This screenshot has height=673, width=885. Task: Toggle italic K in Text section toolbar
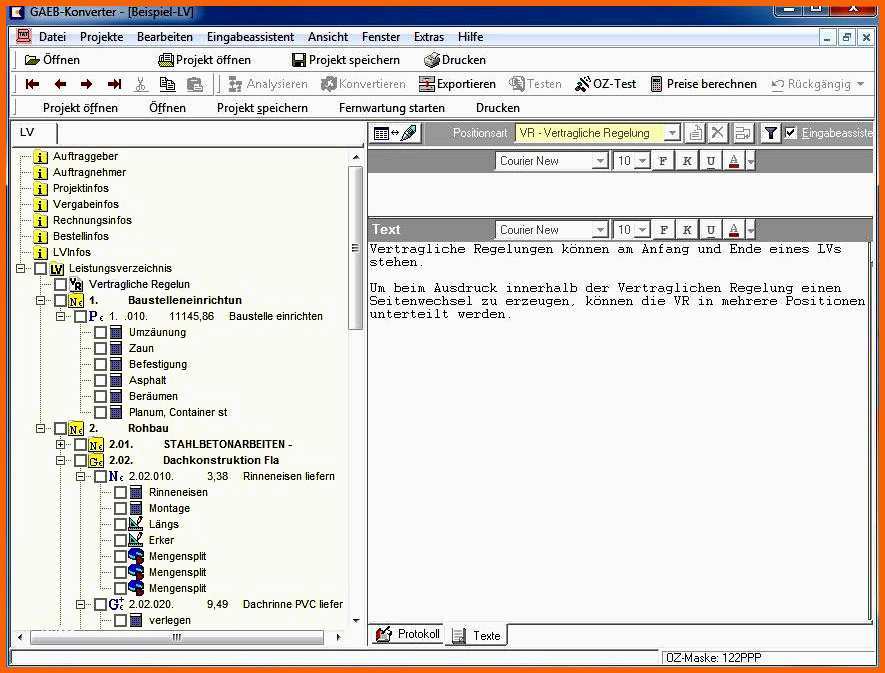(x=687, y=230)
